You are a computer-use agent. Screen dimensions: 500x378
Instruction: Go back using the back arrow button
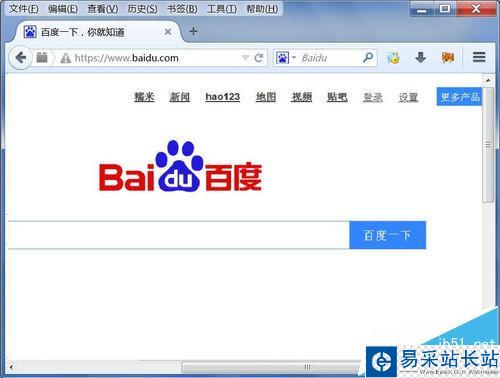[x=21, y=58]
